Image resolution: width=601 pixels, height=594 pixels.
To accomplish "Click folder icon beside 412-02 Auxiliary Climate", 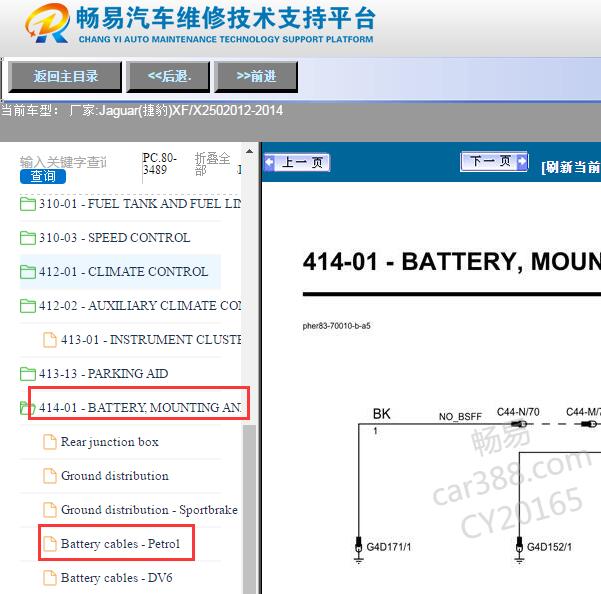I will [x=28, y=306].
